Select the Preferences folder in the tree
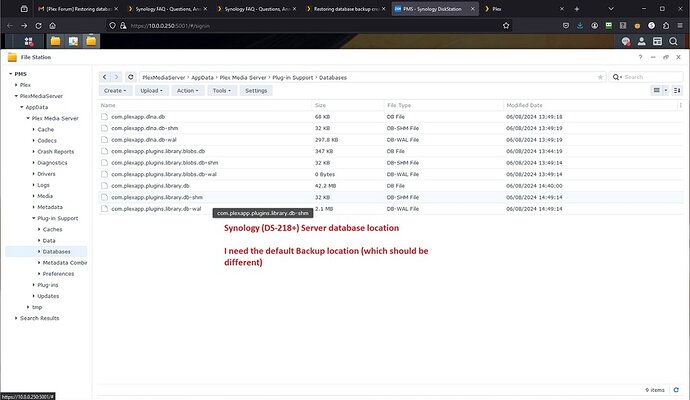The width and height of the screenshot is (690, 400). click(x=58, y=274)
